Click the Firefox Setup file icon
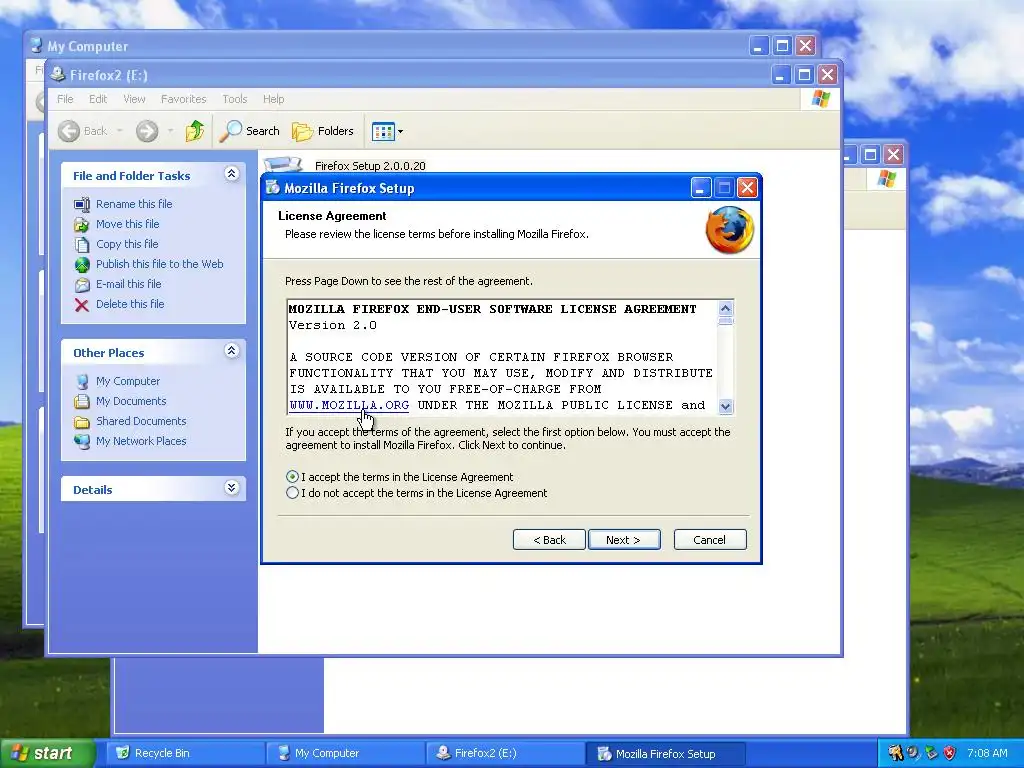Viewport: 1024px width, 768px height. (x=283, y=164)
